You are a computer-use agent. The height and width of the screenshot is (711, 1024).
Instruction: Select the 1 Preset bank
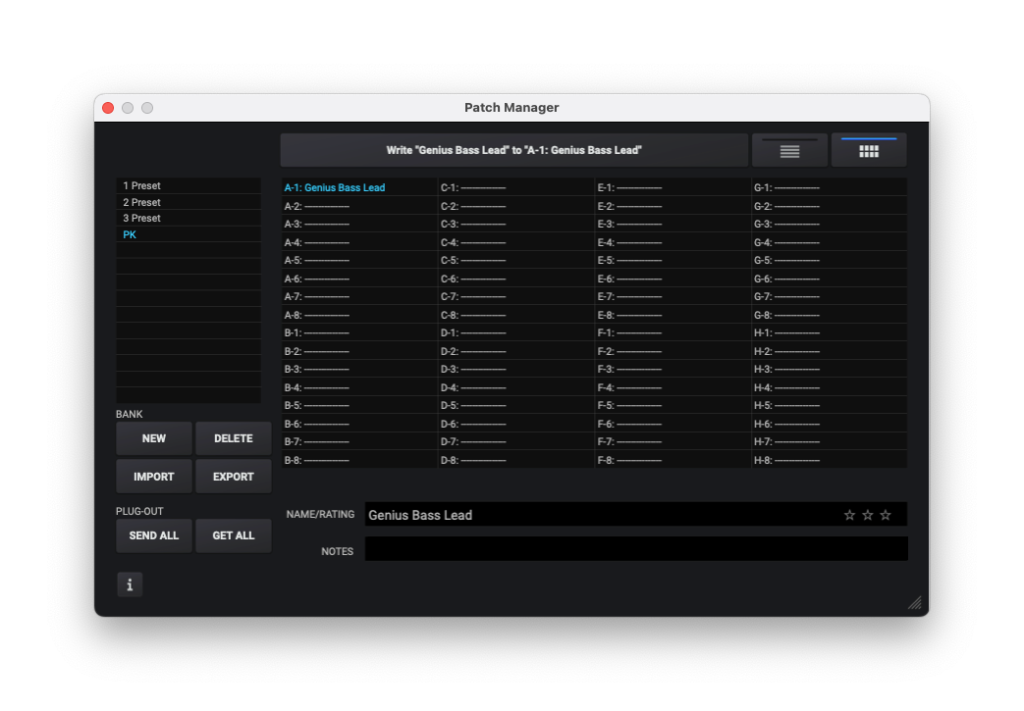(x=142, y=186)
